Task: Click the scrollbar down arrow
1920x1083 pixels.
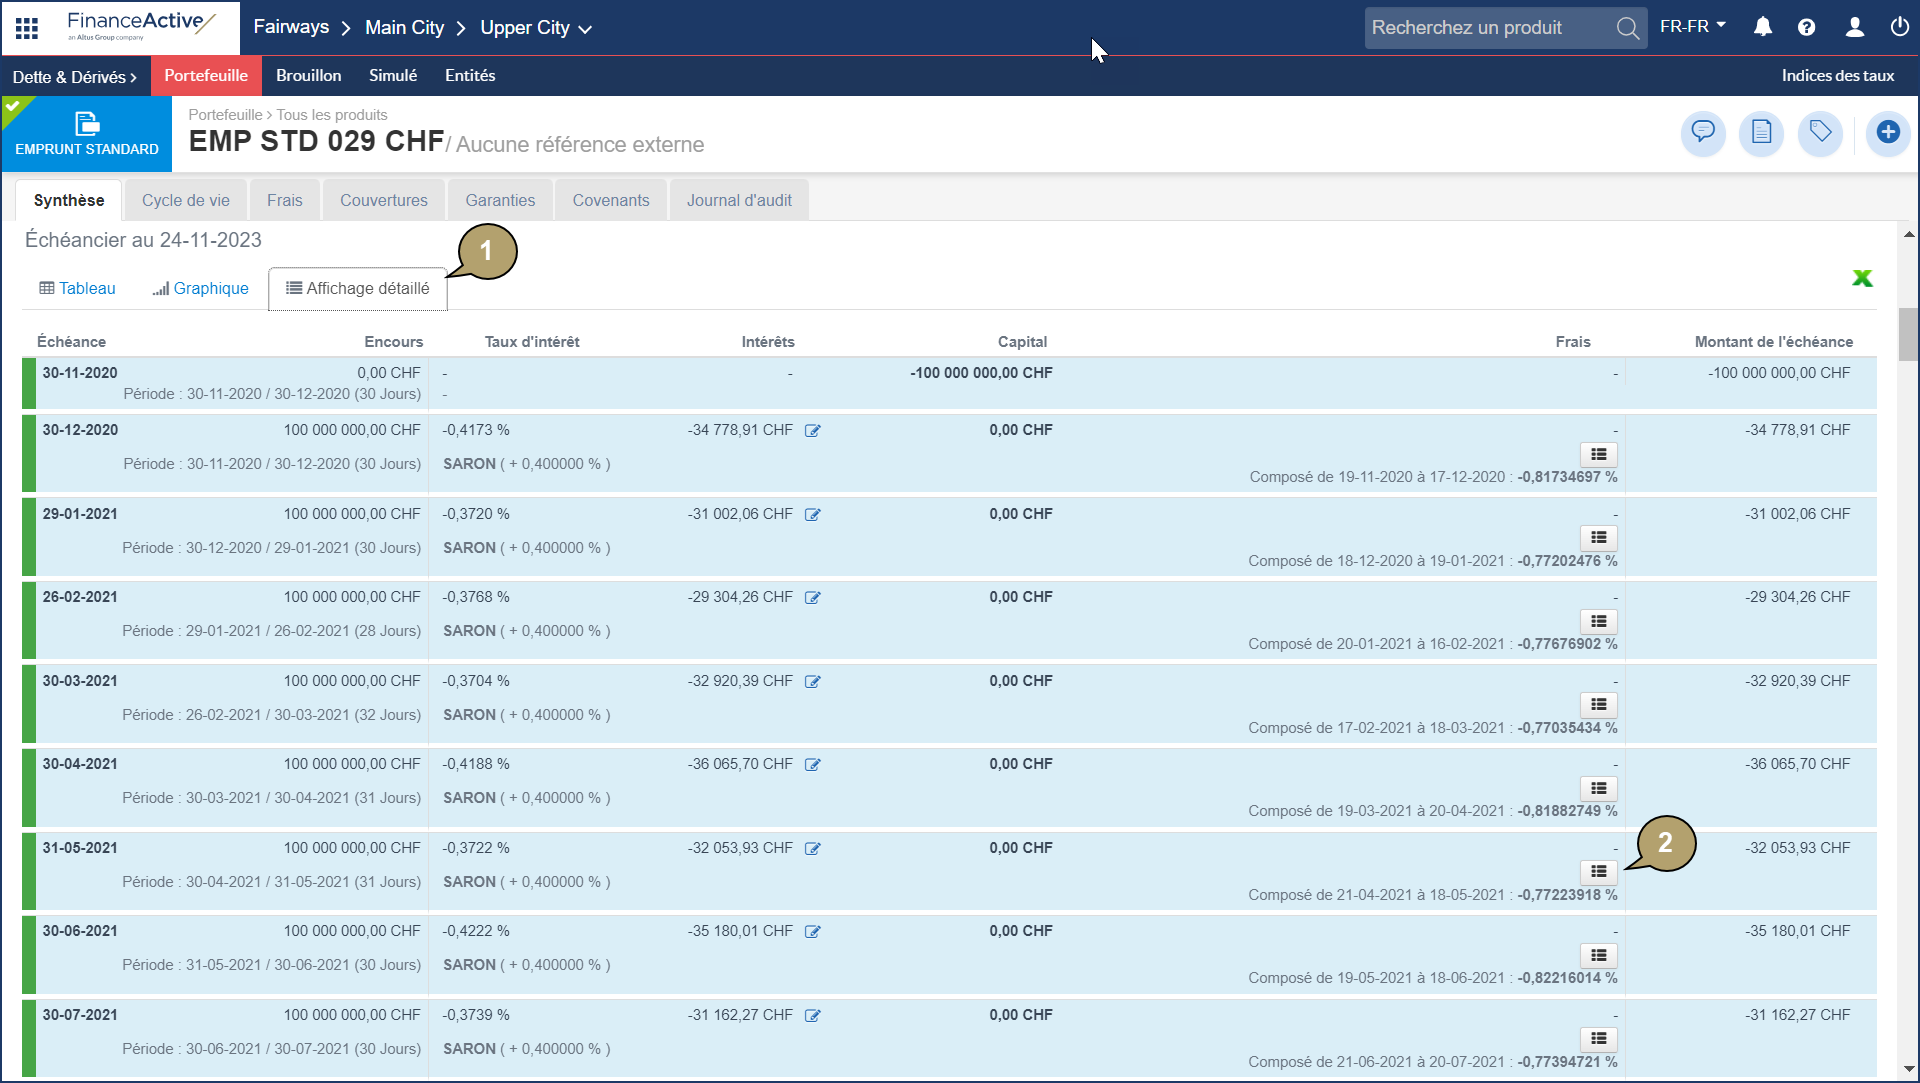Action: pyautogui.click(x=1908, y=1069)
